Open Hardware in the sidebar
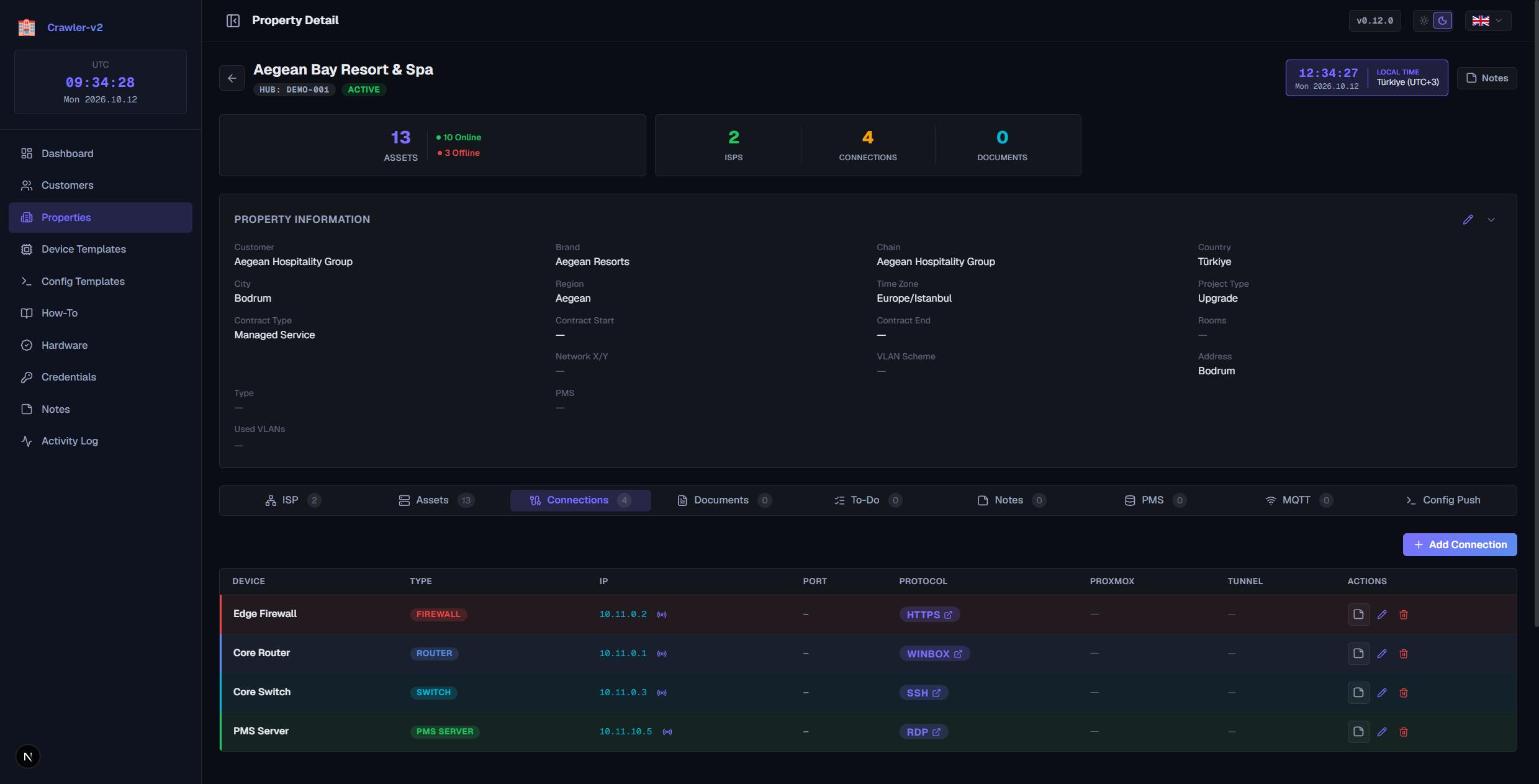Image resolution: width=1539 pixels, height=784 pixels. coord(100,346)
